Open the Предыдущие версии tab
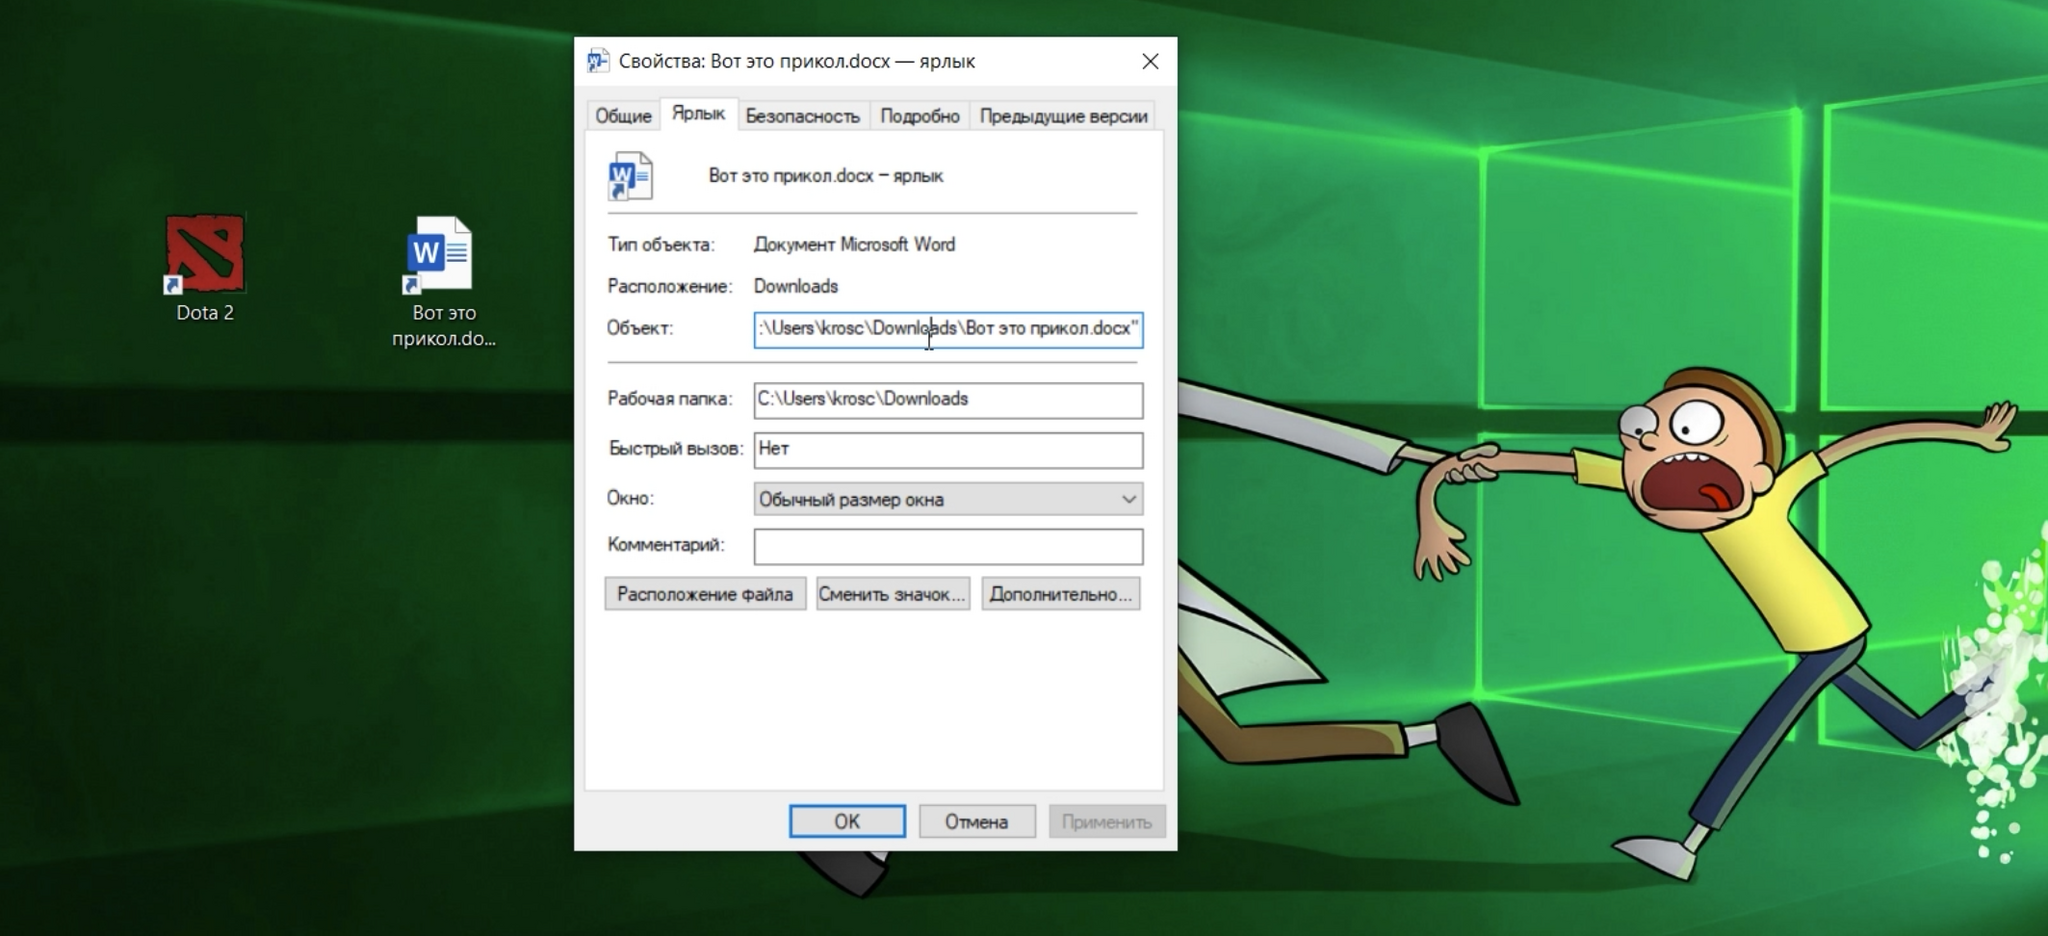 (1063, 116)
